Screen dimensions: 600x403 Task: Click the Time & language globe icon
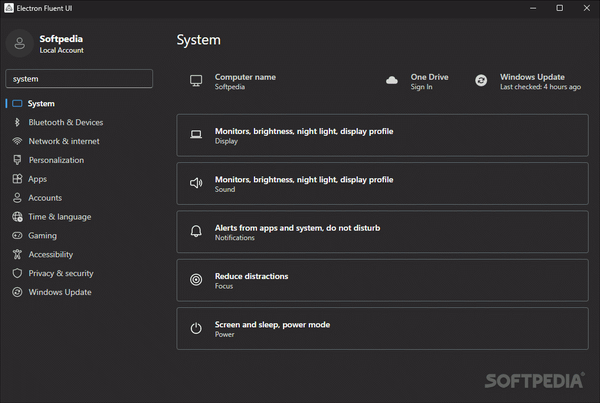click(x=17, y=217)
